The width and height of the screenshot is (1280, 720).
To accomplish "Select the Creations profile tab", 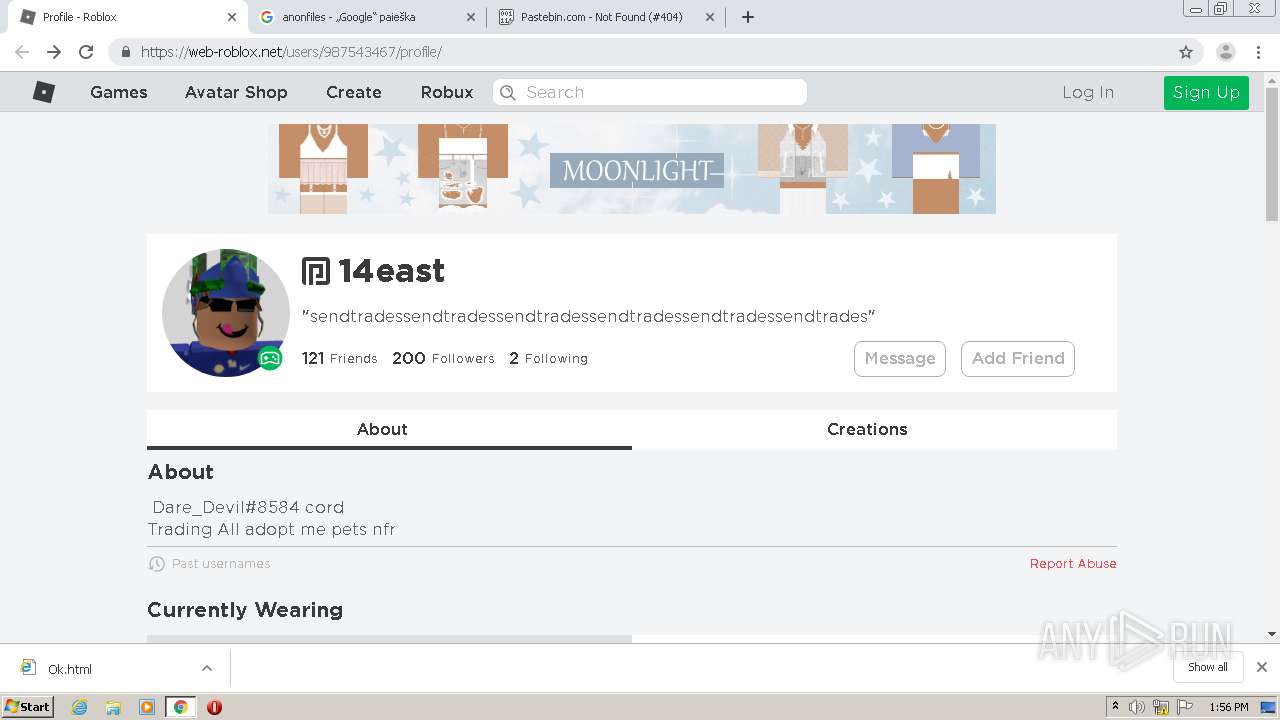I will click(874, 429).
